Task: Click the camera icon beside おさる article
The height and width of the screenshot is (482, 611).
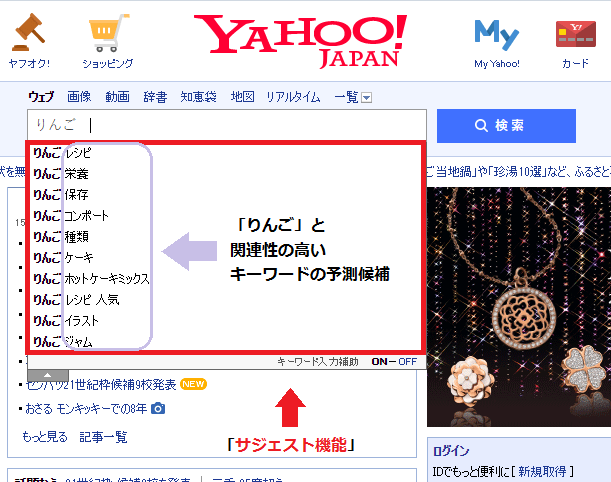Action: [158, 408]
